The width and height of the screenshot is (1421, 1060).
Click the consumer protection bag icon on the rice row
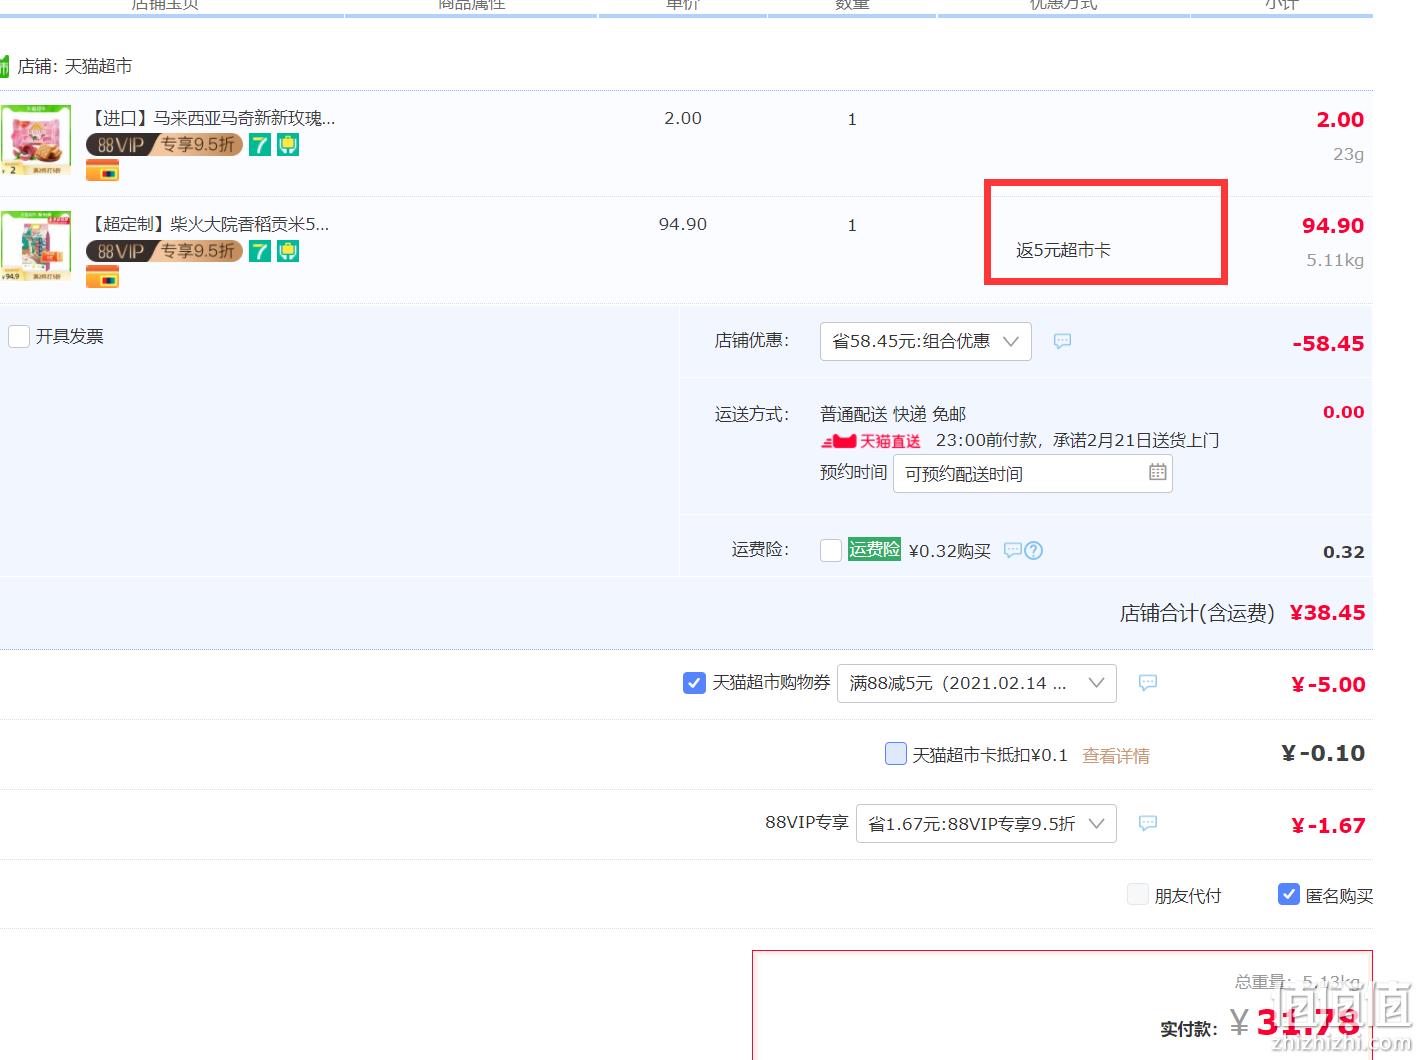pos(288,251)
